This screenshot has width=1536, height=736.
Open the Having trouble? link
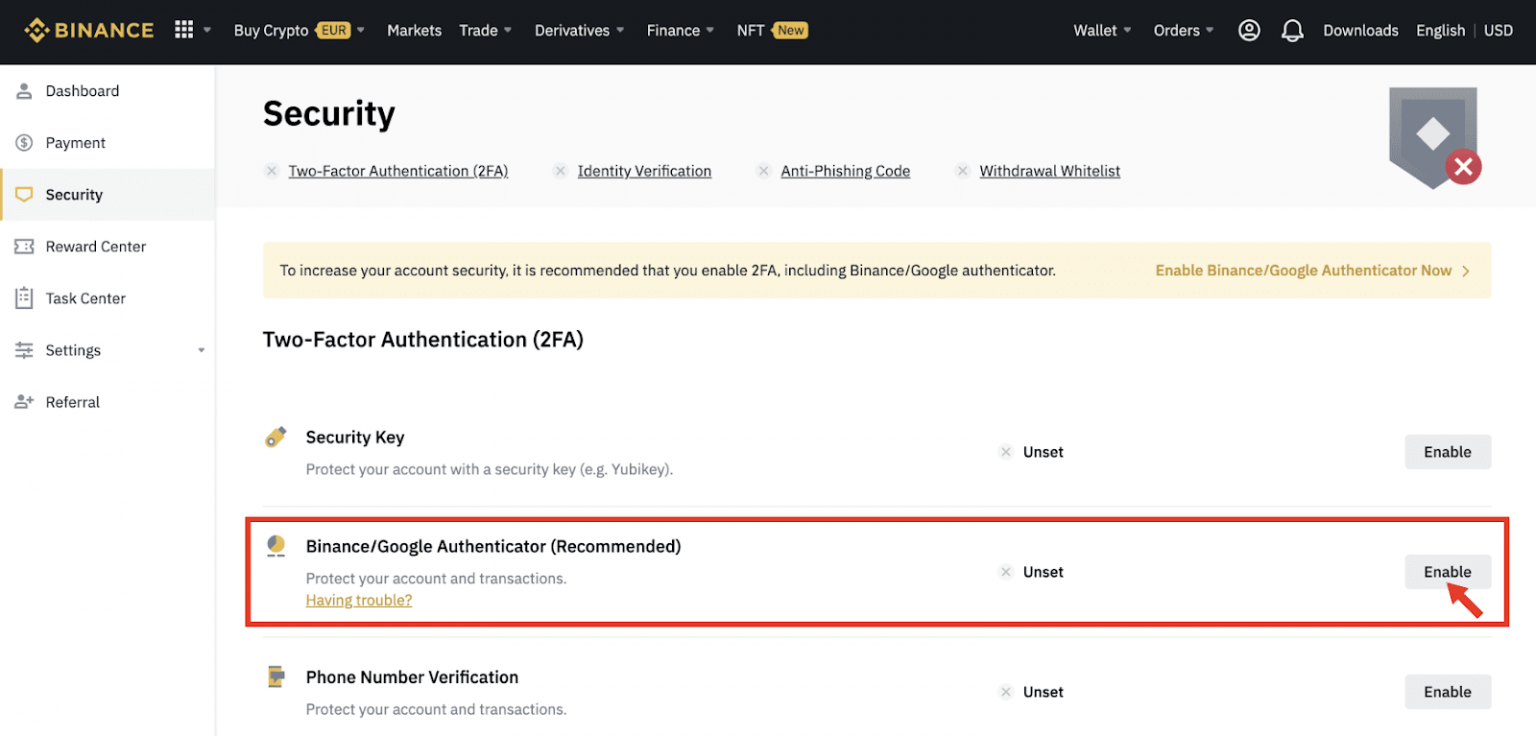pyautogui.click(x=358, y=599)
